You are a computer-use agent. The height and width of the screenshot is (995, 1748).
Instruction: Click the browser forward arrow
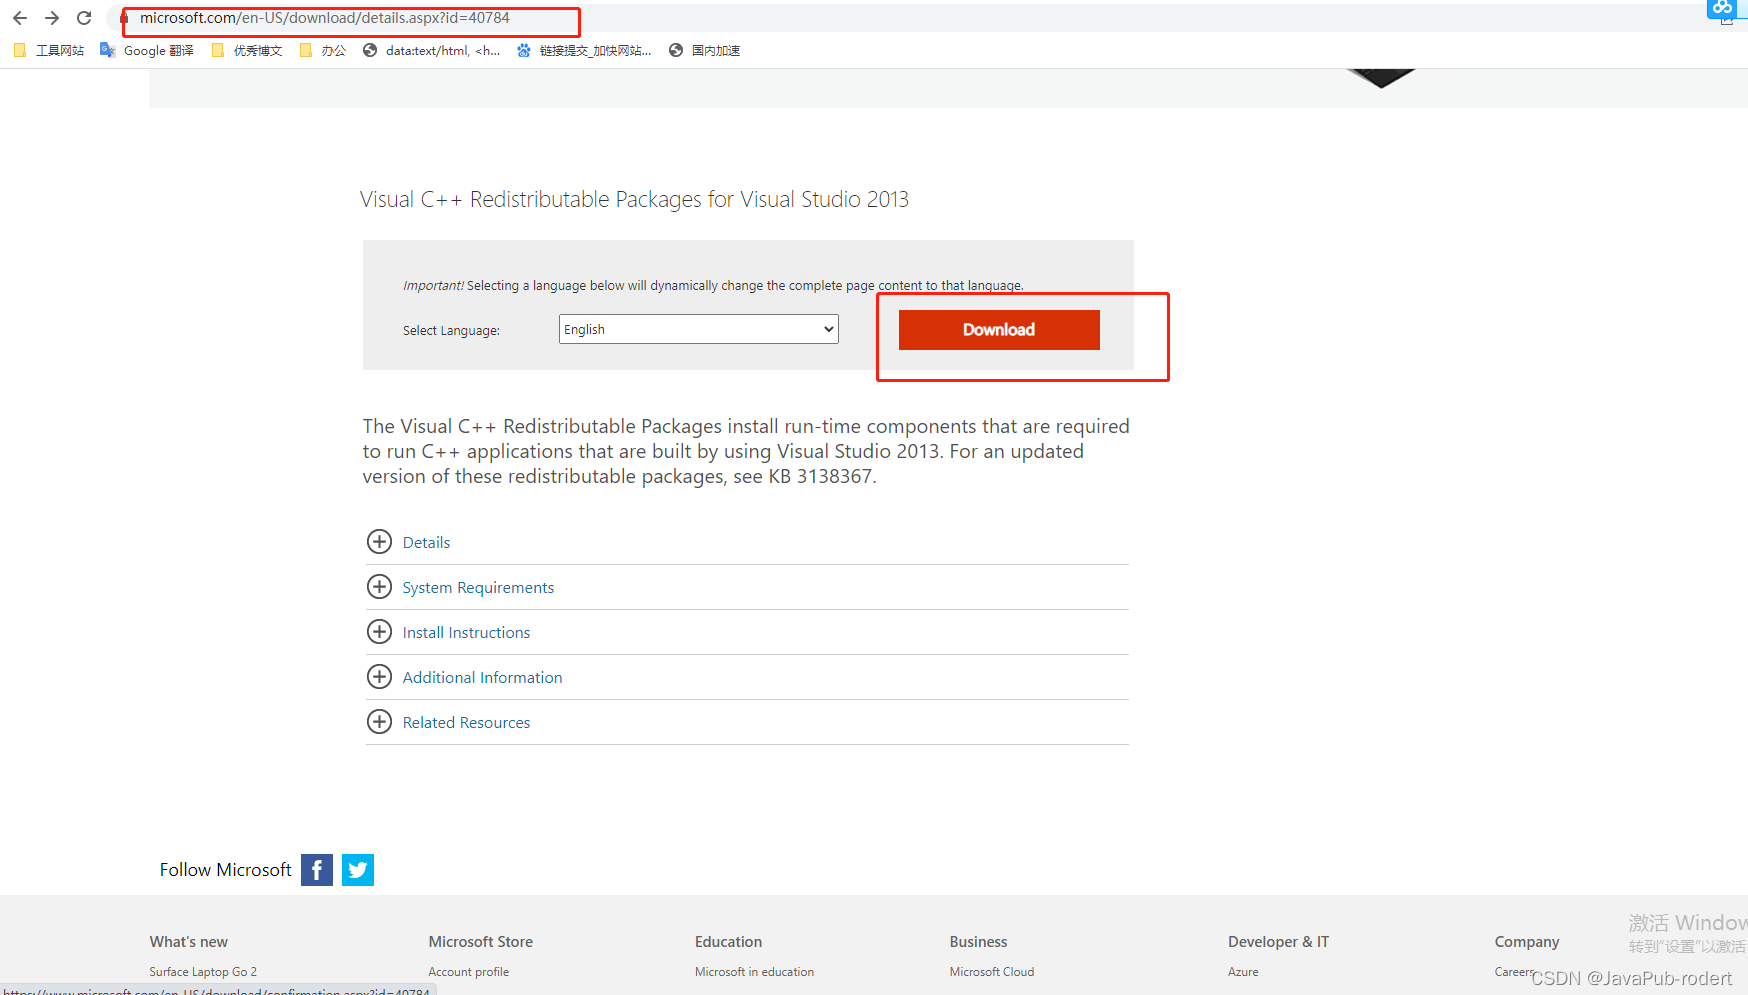click(52, 18)
